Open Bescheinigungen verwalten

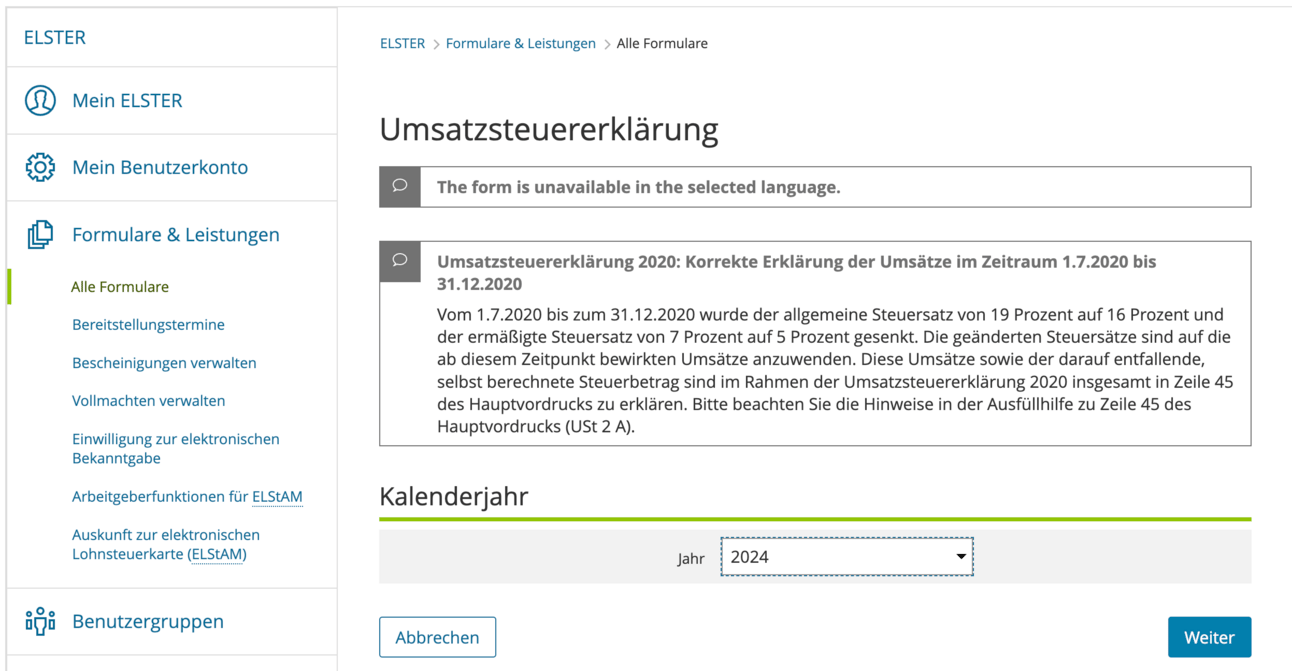[164, 363]
